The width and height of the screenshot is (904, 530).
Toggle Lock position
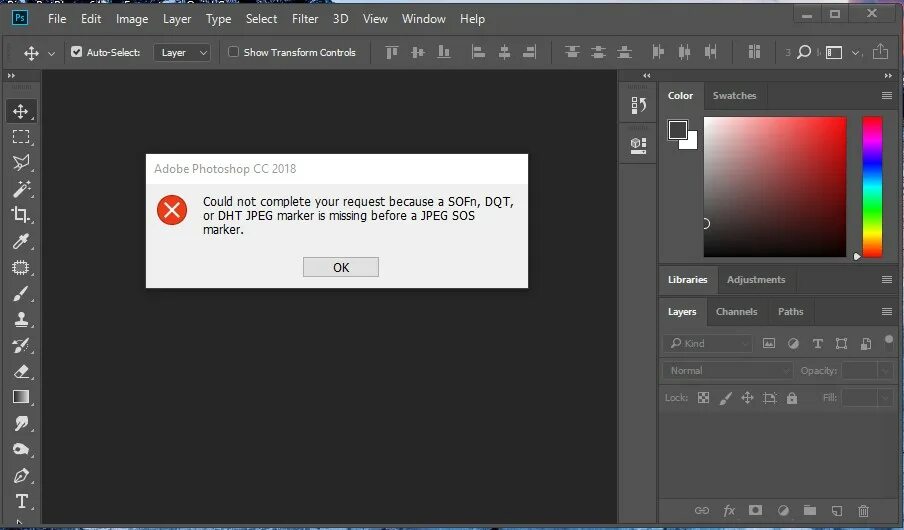747,397
